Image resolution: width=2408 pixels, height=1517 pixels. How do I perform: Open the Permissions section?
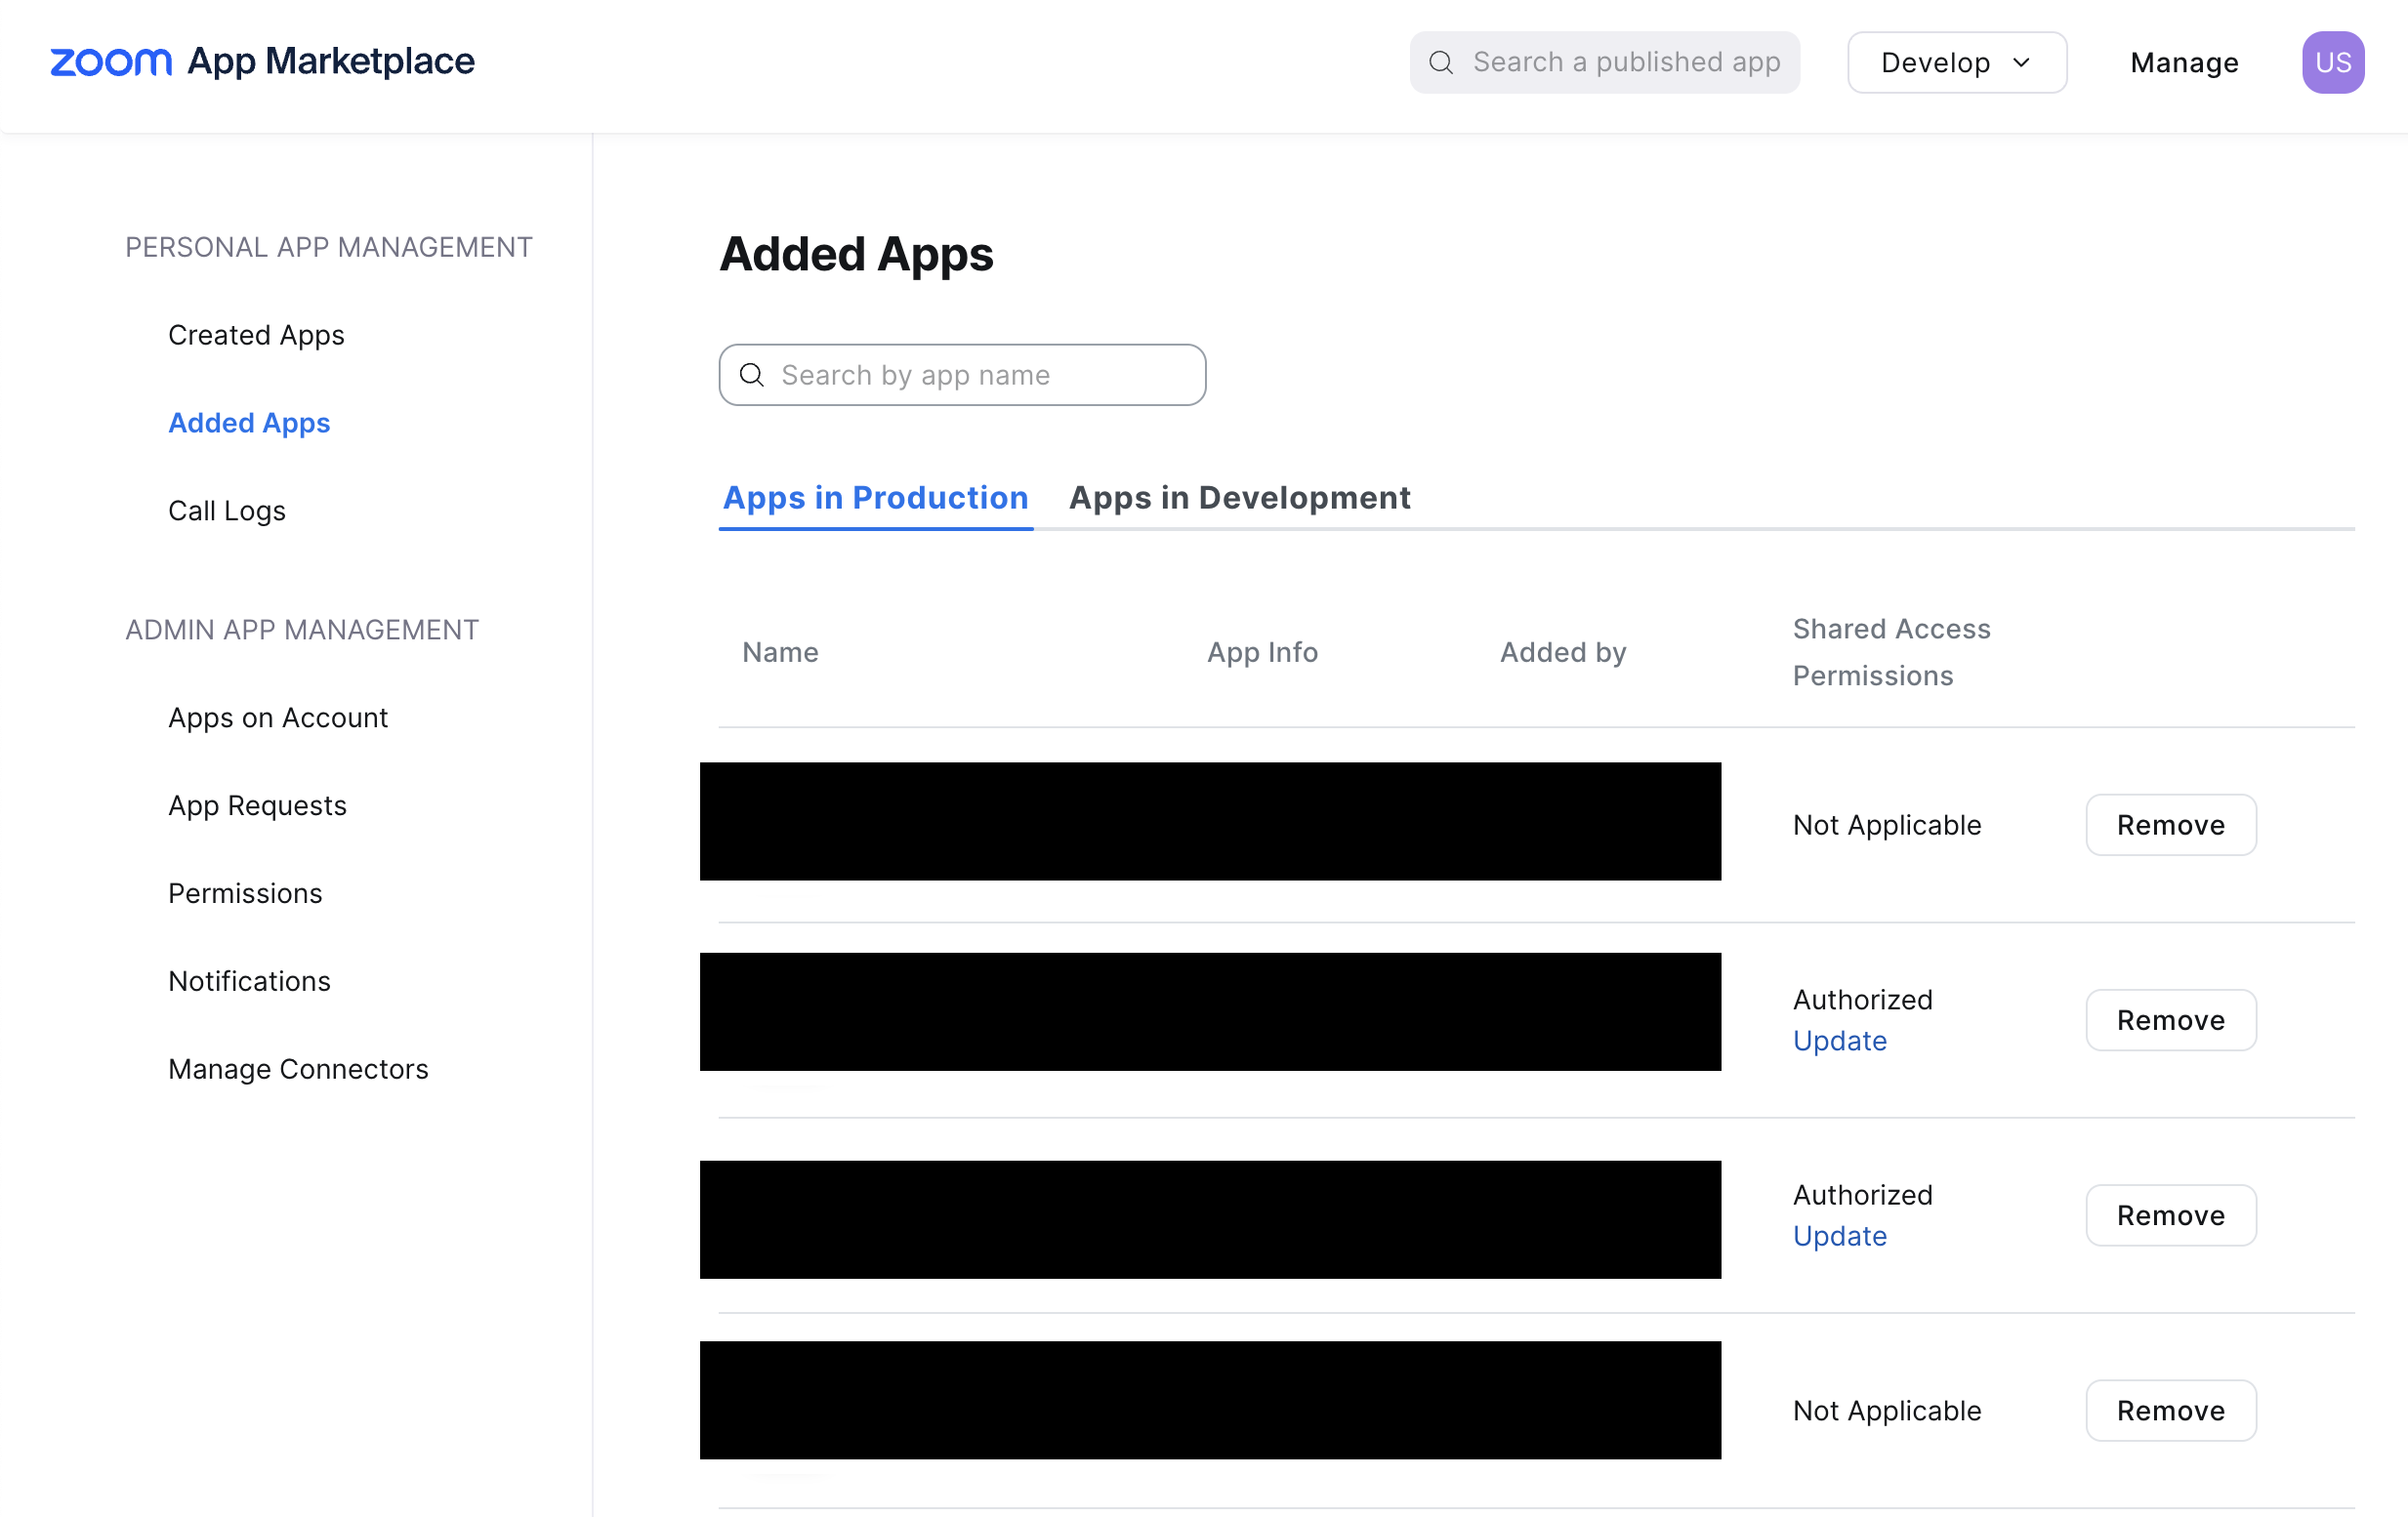(x=245, y=893)
